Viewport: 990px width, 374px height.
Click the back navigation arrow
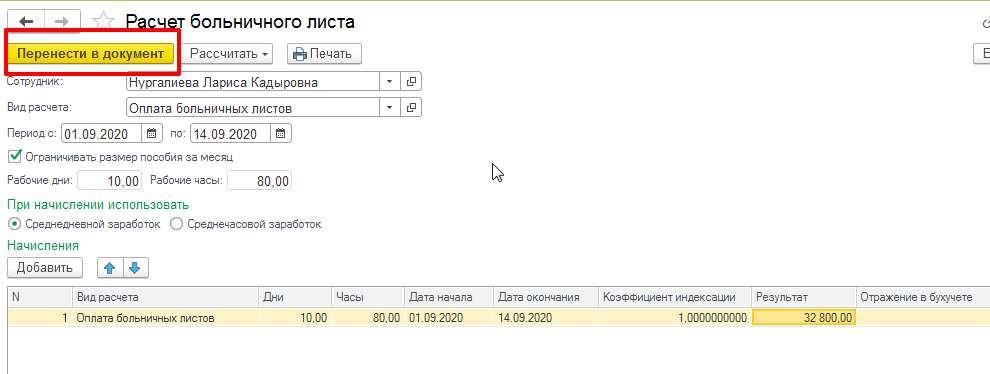(27, 21)
